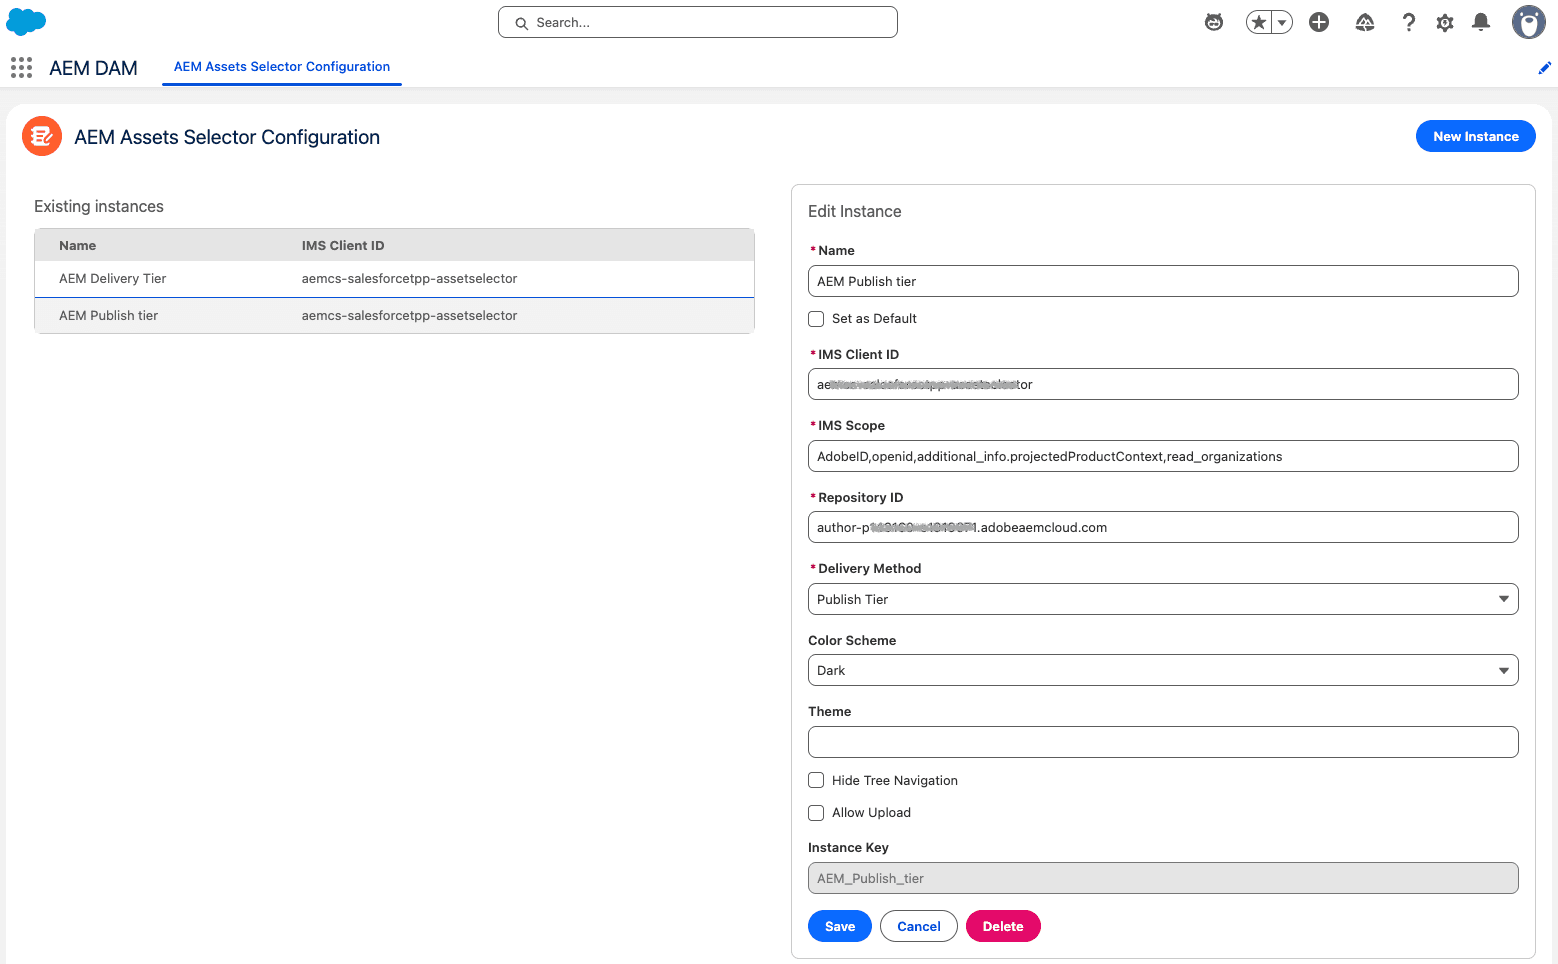Select the AEM Publish tier row
The height and width of the screenshot is (964, 1558).
tap(394, 316)
